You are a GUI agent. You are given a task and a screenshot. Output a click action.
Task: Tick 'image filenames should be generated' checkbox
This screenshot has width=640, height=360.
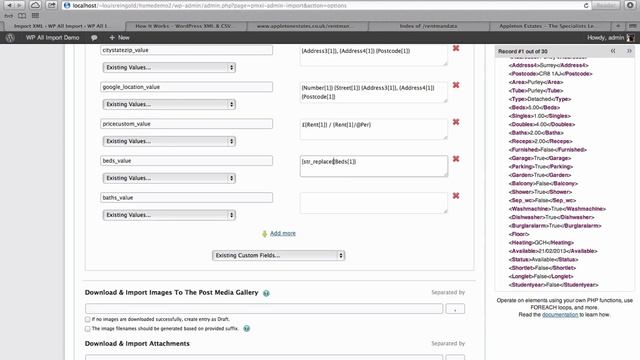[87, 329]
